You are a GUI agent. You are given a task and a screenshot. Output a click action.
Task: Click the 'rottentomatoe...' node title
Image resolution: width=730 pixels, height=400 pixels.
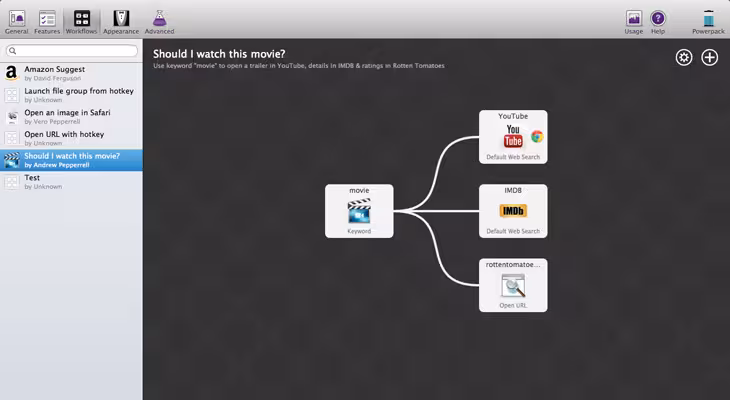pyautogui.click(x=513, y=264)
